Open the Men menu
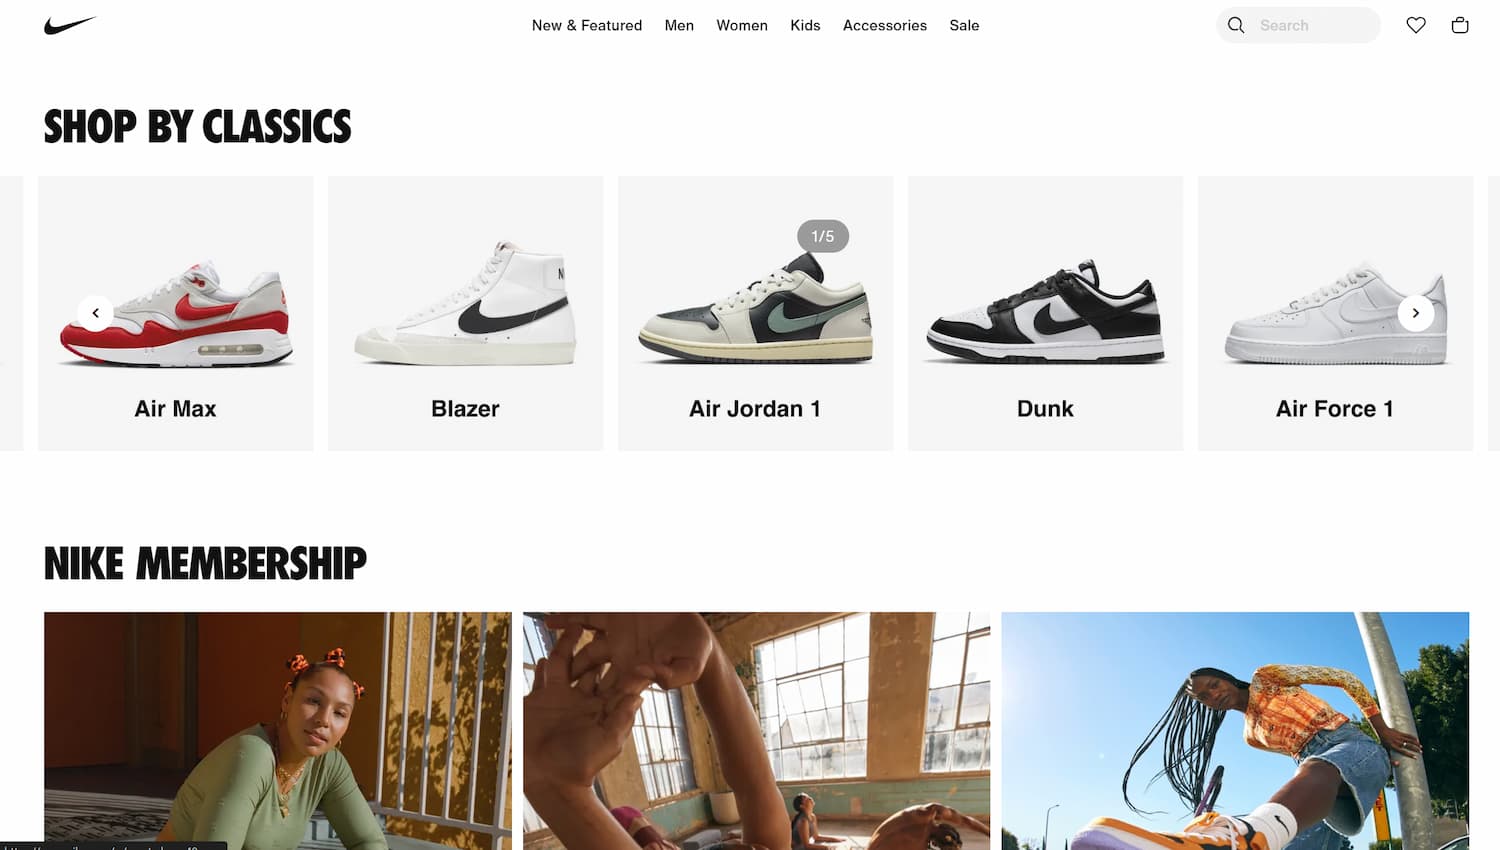1500x850 pixels. coord(679,25)
